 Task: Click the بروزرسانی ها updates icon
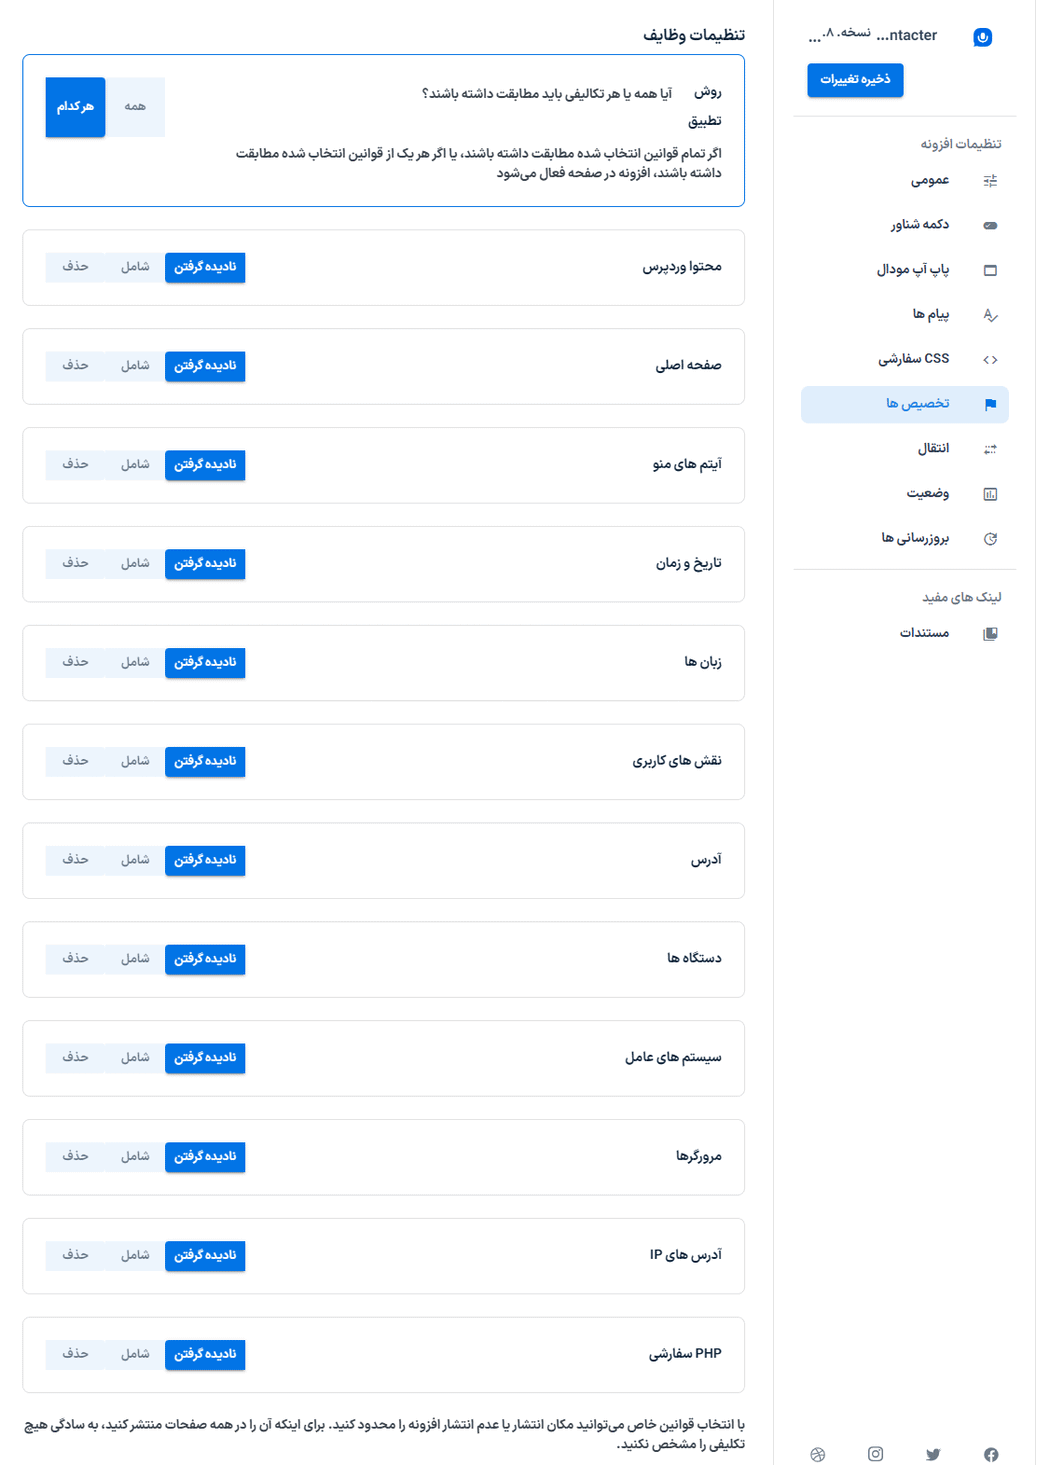coord(990,538)
